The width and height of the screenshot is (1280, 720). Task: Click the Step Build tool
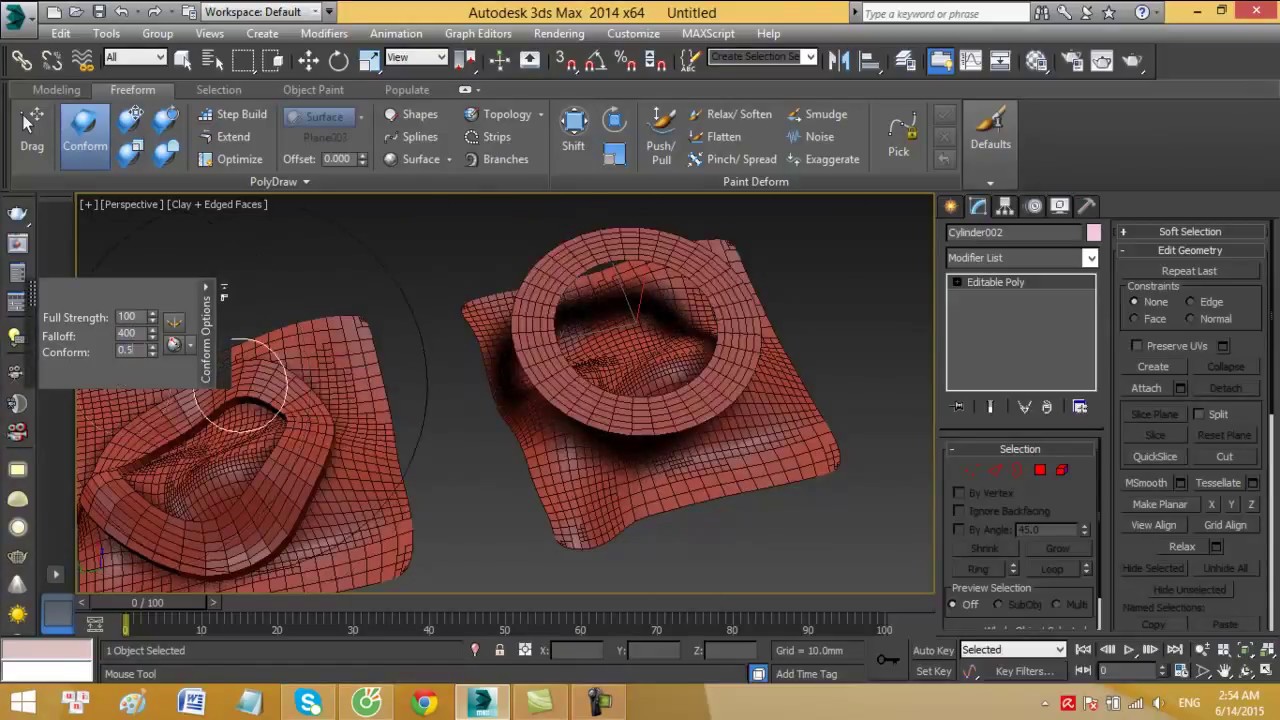pyautogui.click(x=232, y=115)
